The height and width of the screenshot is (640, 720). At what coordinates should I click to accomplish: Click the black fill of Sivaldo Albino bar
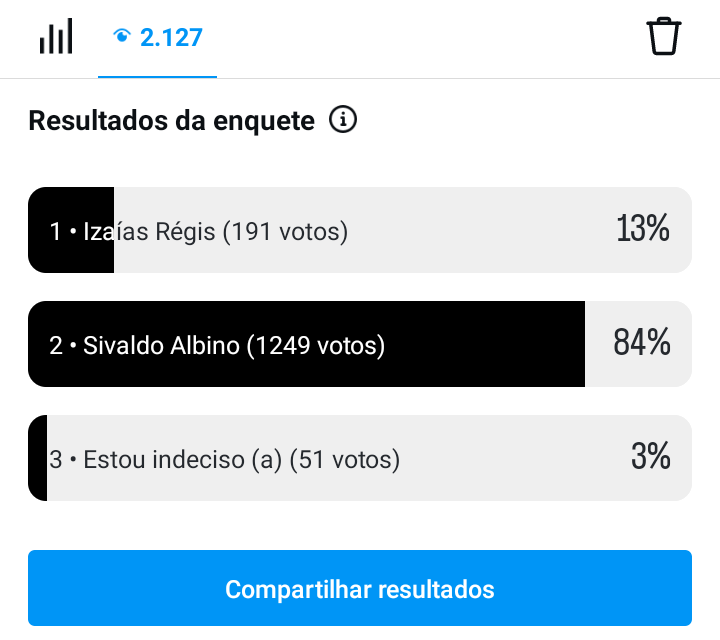pyautogui.click(x=306, y=344)
